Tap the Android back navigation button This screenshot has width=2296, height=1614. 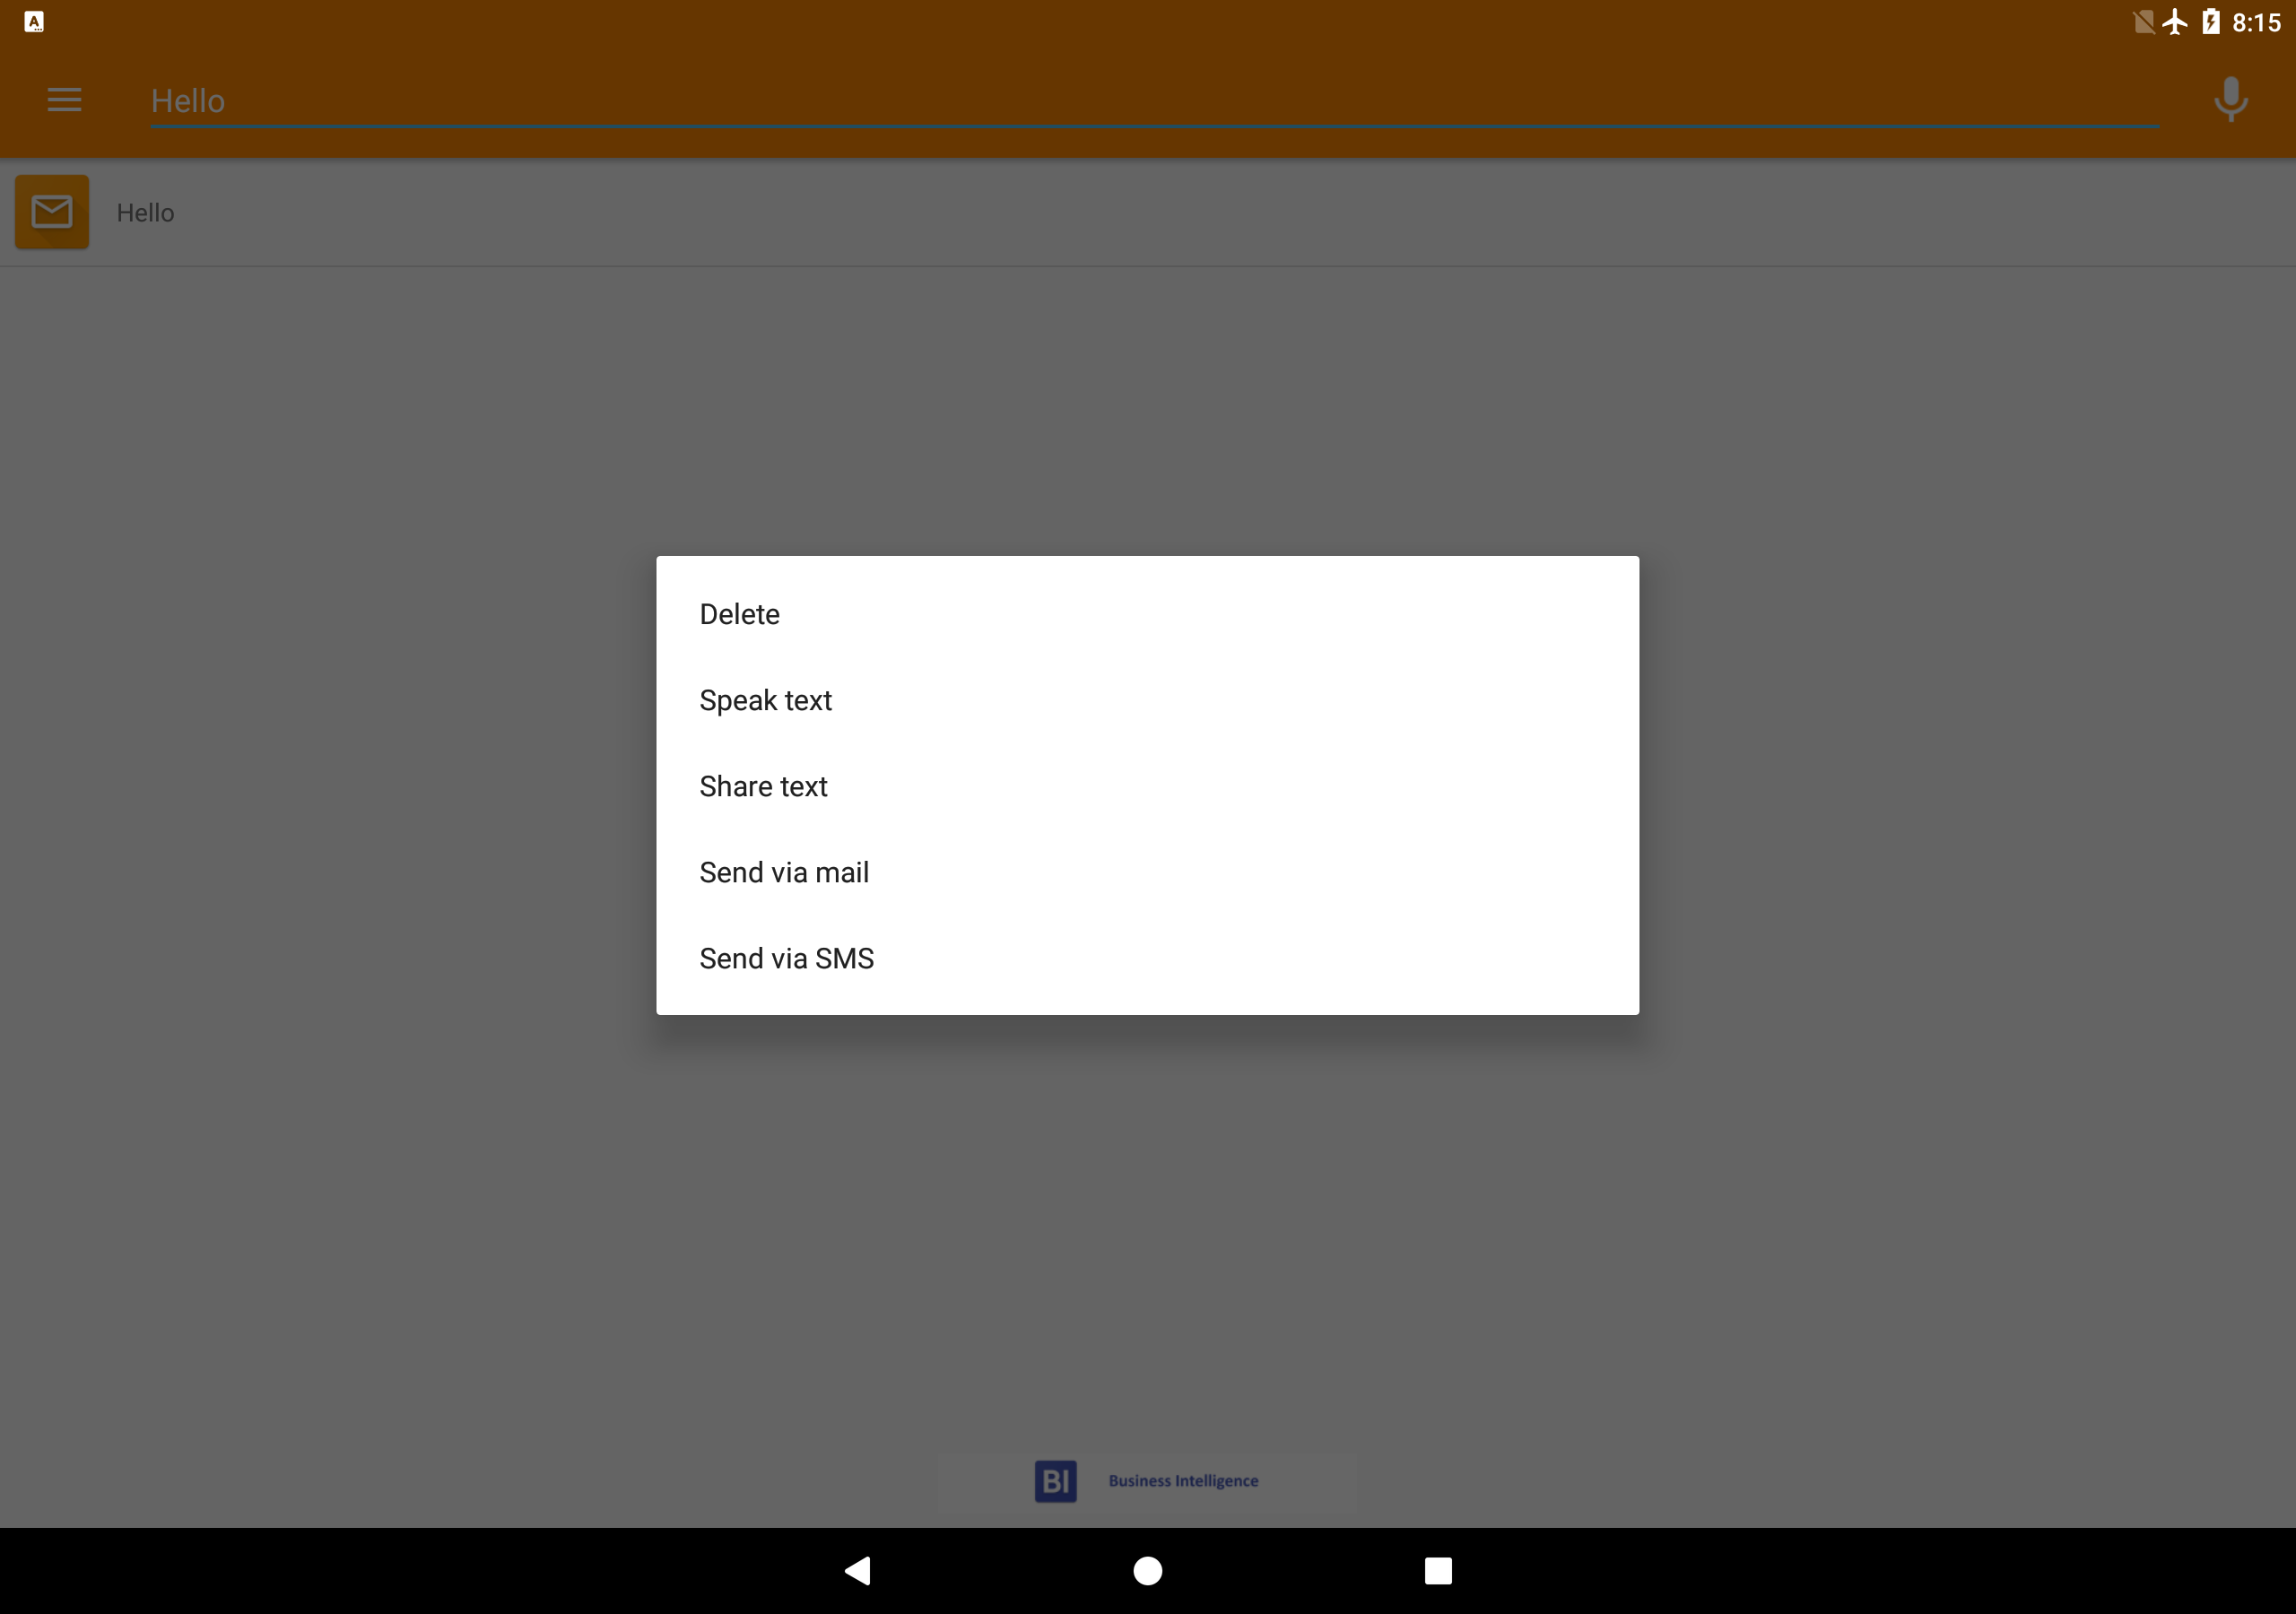point(858,1571)
